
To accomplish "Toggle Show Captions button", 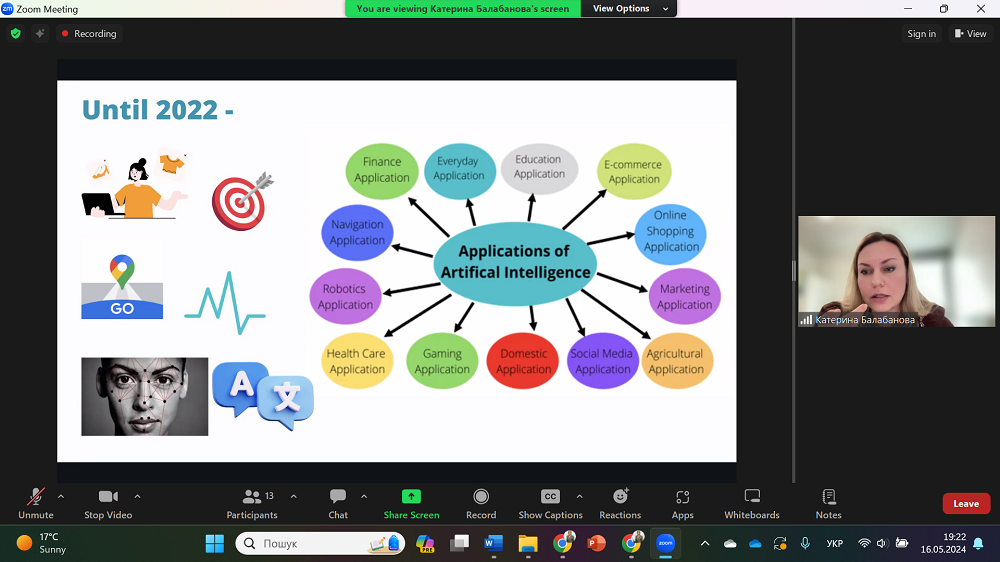I will click(x=550, y=503).
